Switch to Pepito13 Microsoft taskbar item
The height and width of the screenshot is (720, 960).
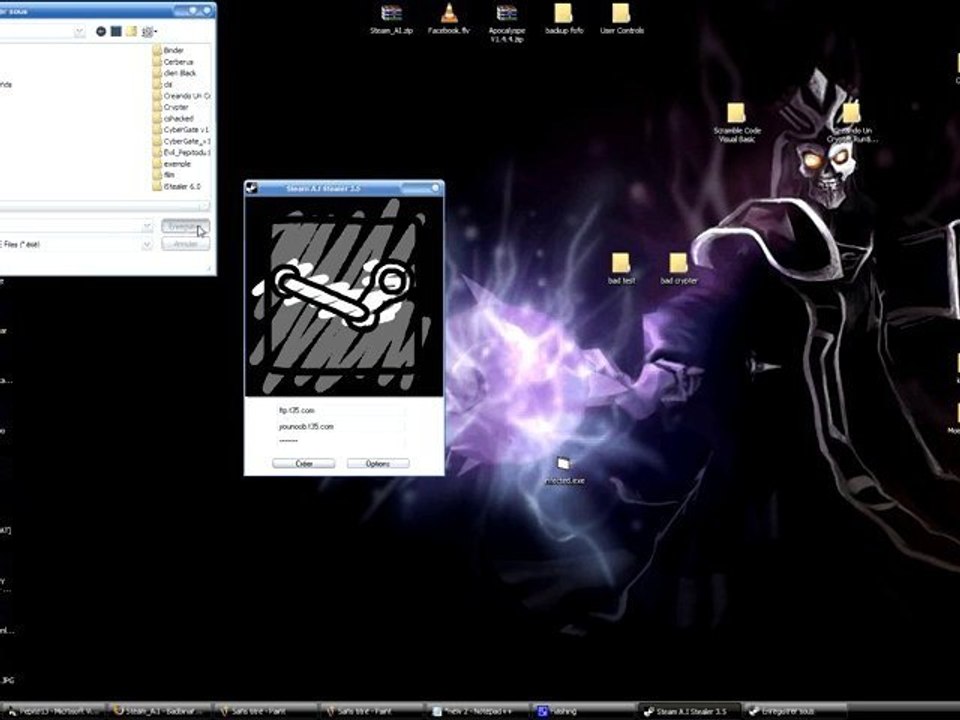click(53, 711)
